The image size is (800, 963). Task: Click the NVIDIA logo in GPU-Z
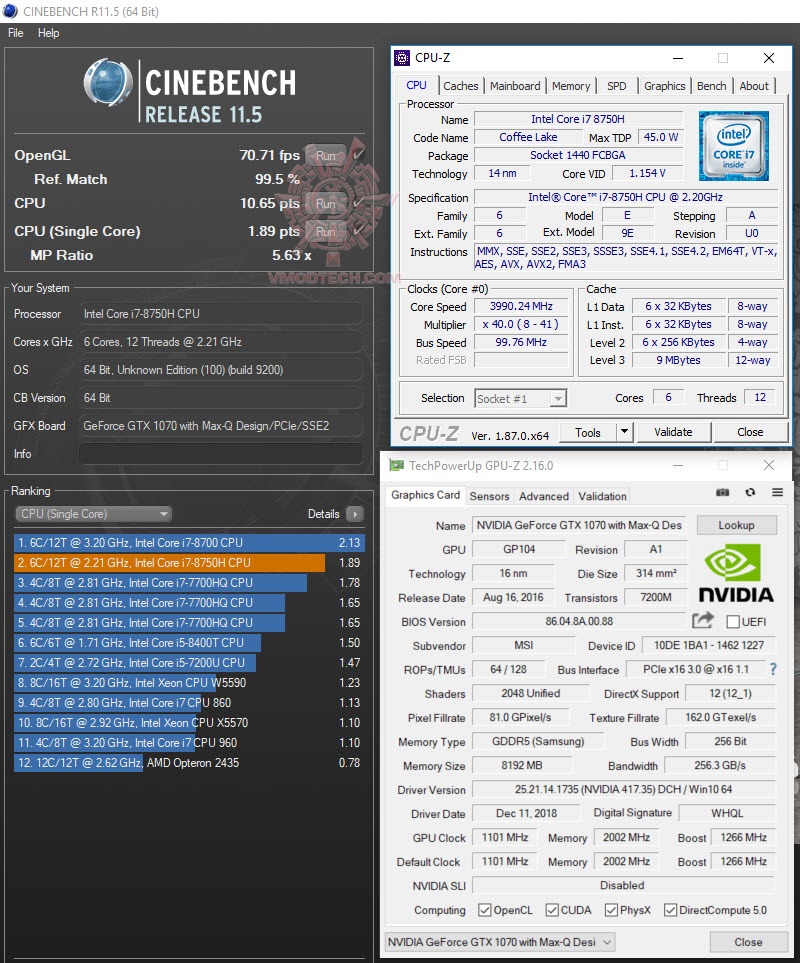(x=736, y=572)
